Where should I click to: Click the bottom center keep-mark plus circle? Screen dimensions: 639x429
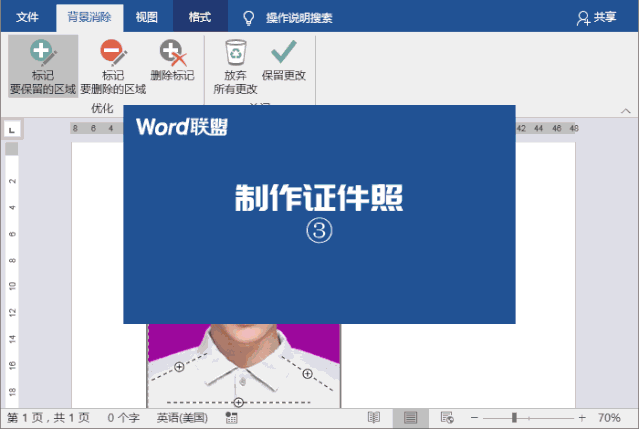tap(239, 403)
